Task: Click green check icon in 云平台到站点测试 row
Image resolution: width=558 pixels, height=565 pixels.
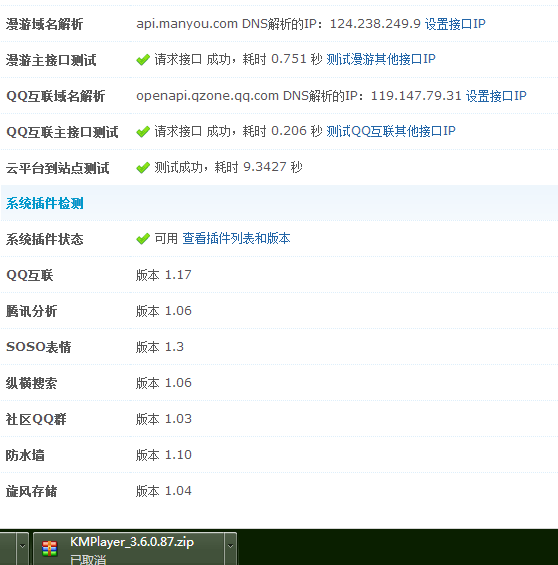Action: click(x=143, y=168)
